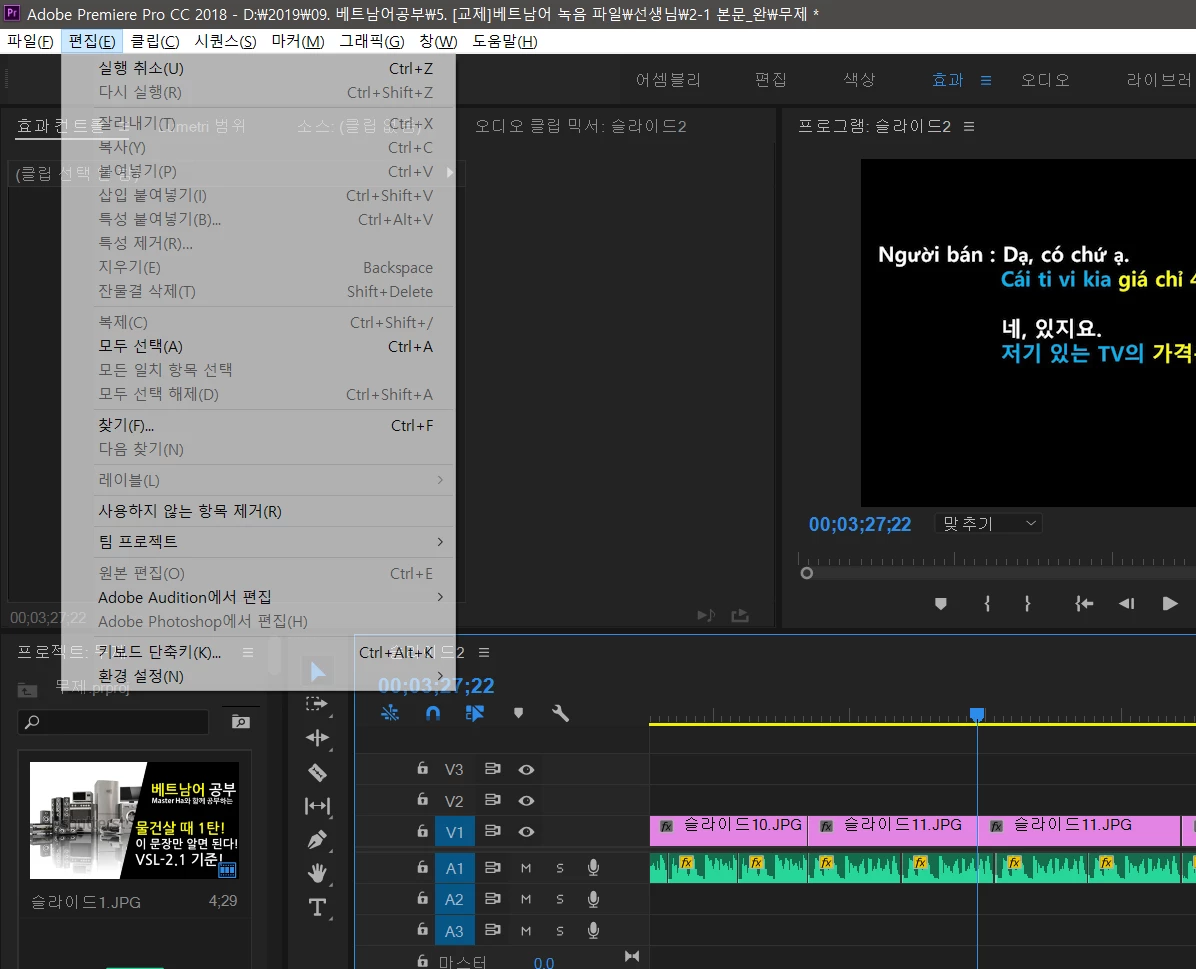The height and width of the screenshot is (969, 1196).
Task: Open the 시퀀스(S) menu
Action: coord(225,41)
